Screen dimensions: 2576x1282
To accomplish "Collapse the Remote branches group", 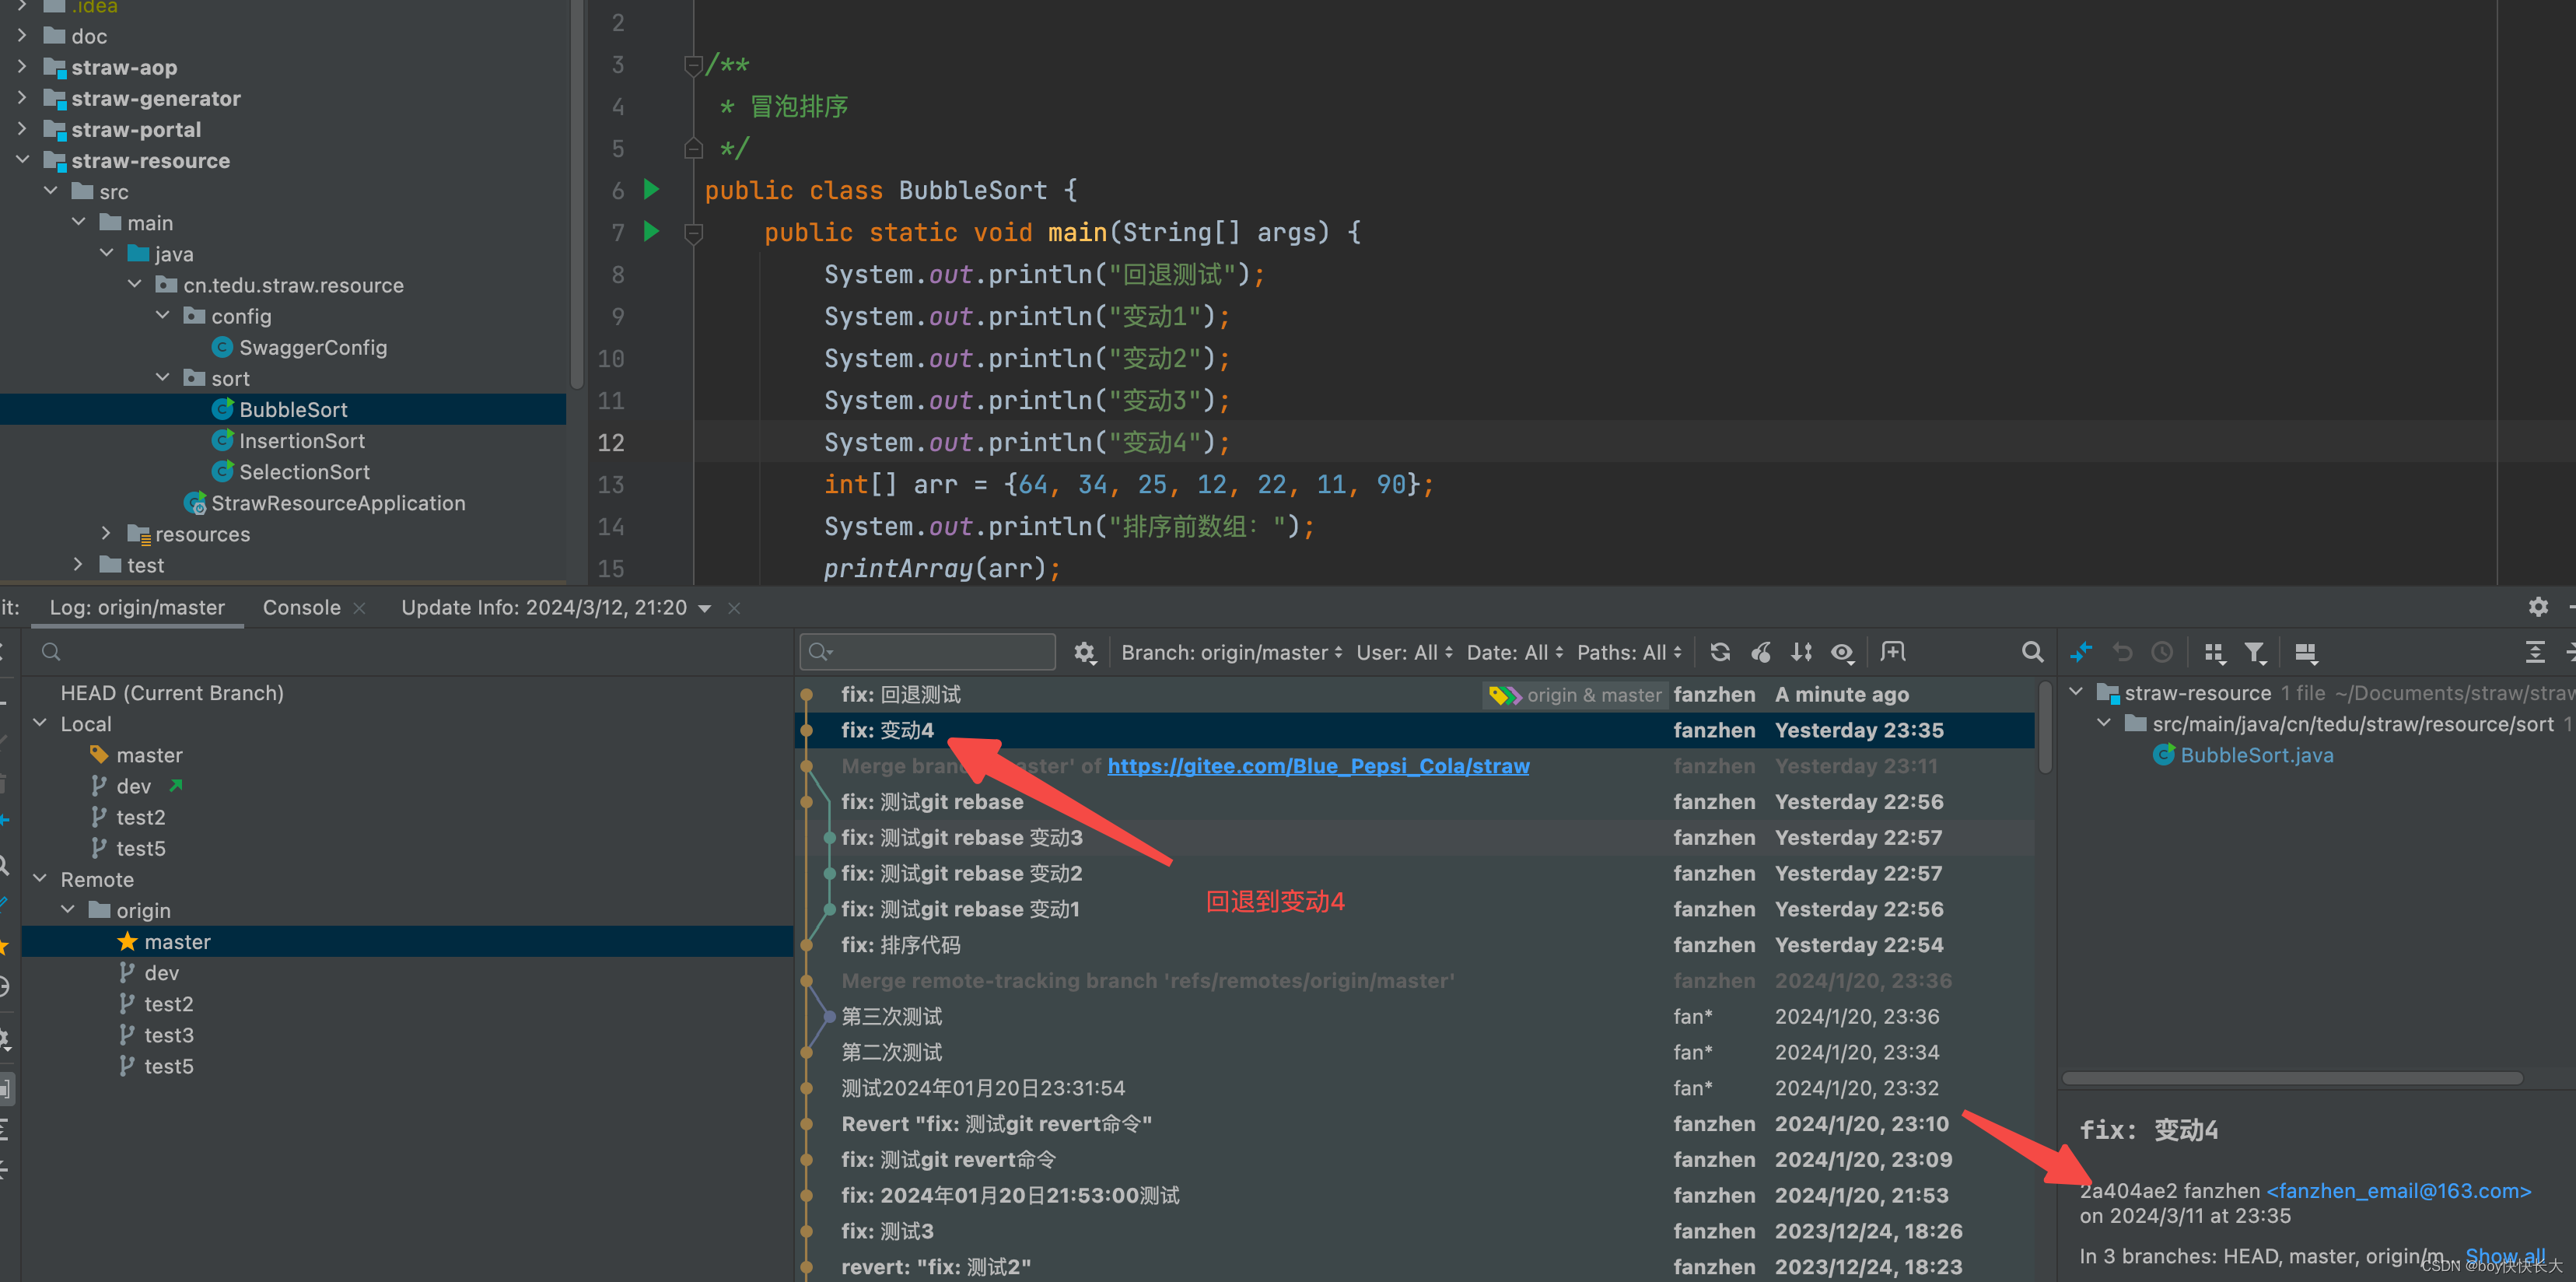I will [41, 879].
